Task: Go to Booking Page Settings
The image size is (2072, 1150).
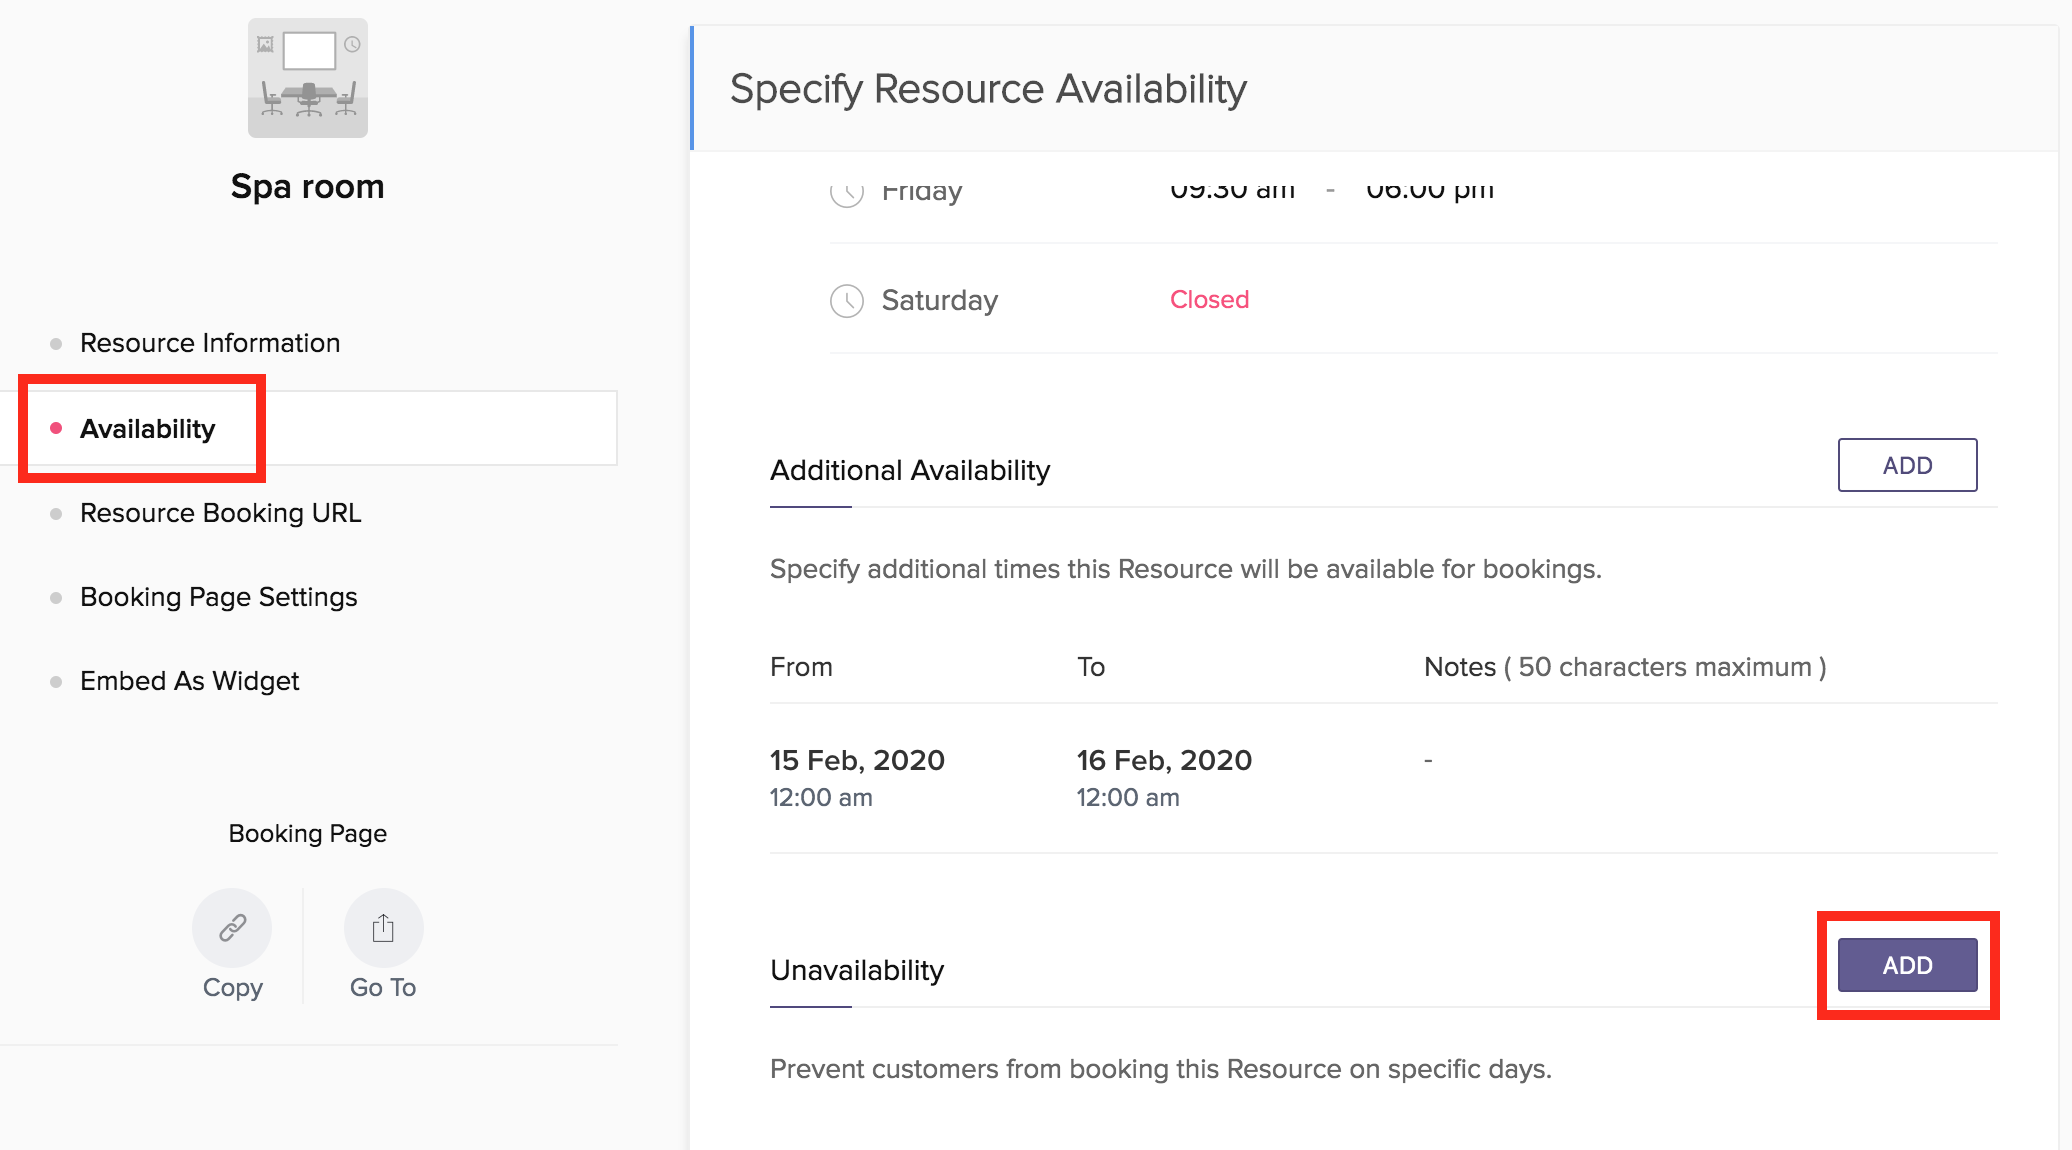Action: (218, 597)
